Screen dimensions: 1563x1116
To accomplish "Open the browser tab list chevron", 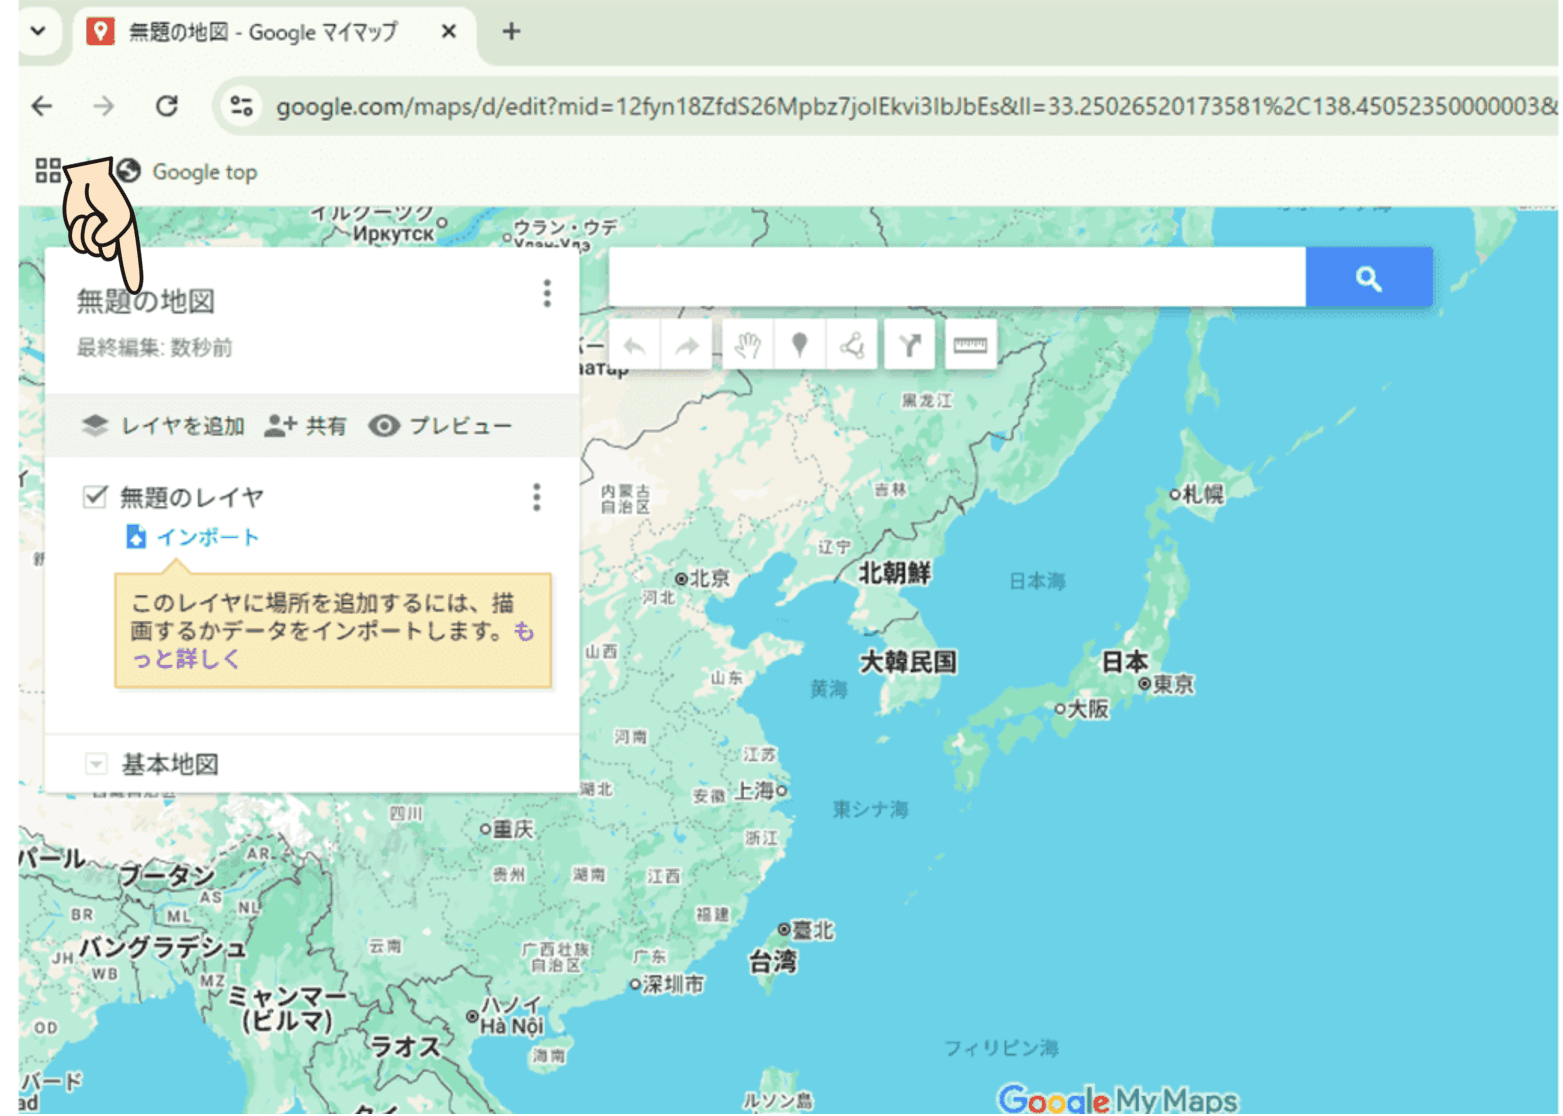I will 38,31.
